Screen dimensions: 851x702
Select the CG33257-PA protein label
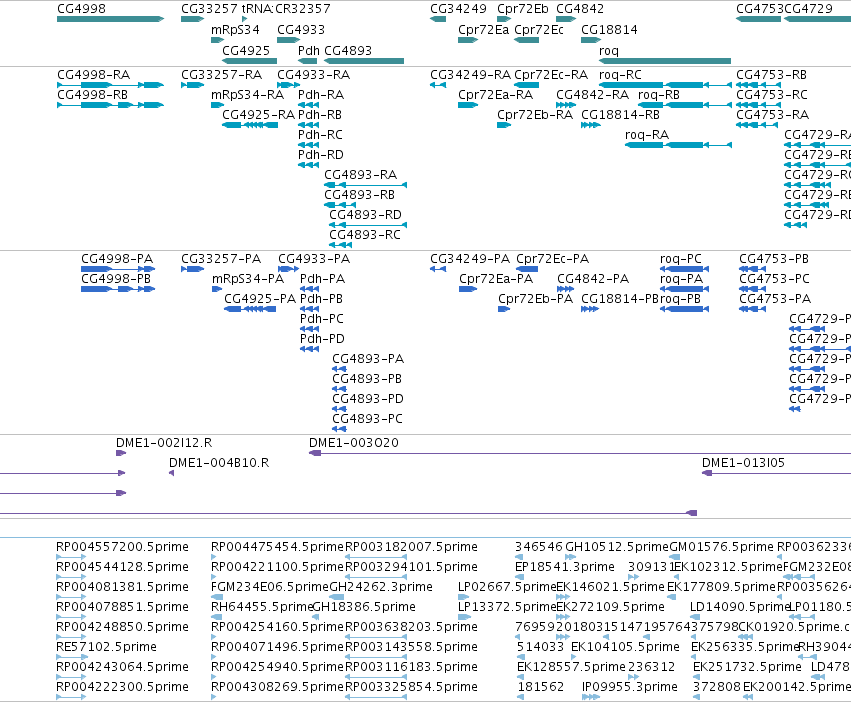221,258
